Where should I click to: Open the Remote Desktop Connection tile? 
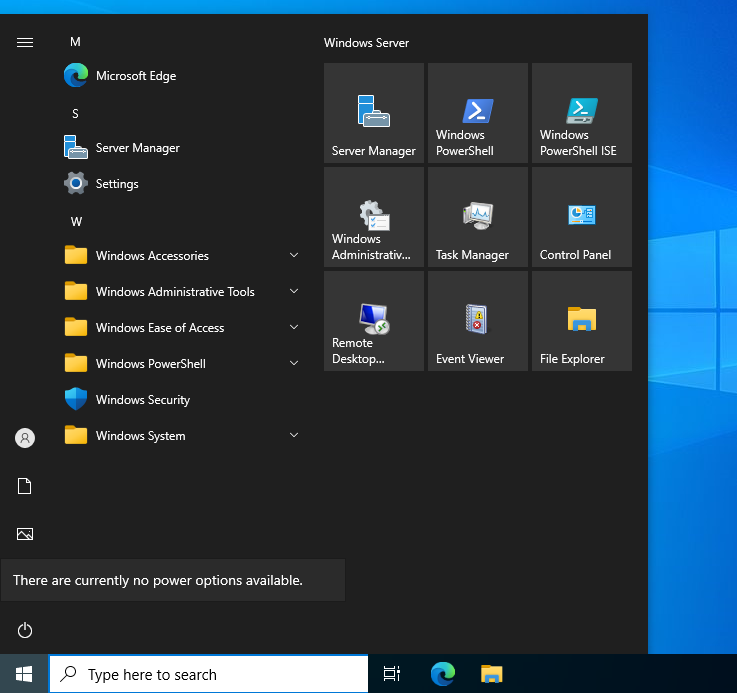click(x=374, y=321)
